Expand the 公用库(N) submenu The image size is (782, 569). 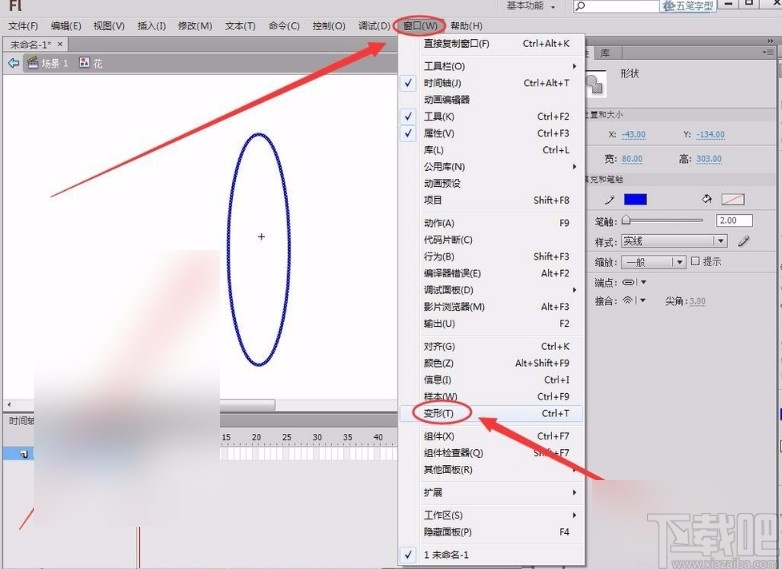coord(491,167)
